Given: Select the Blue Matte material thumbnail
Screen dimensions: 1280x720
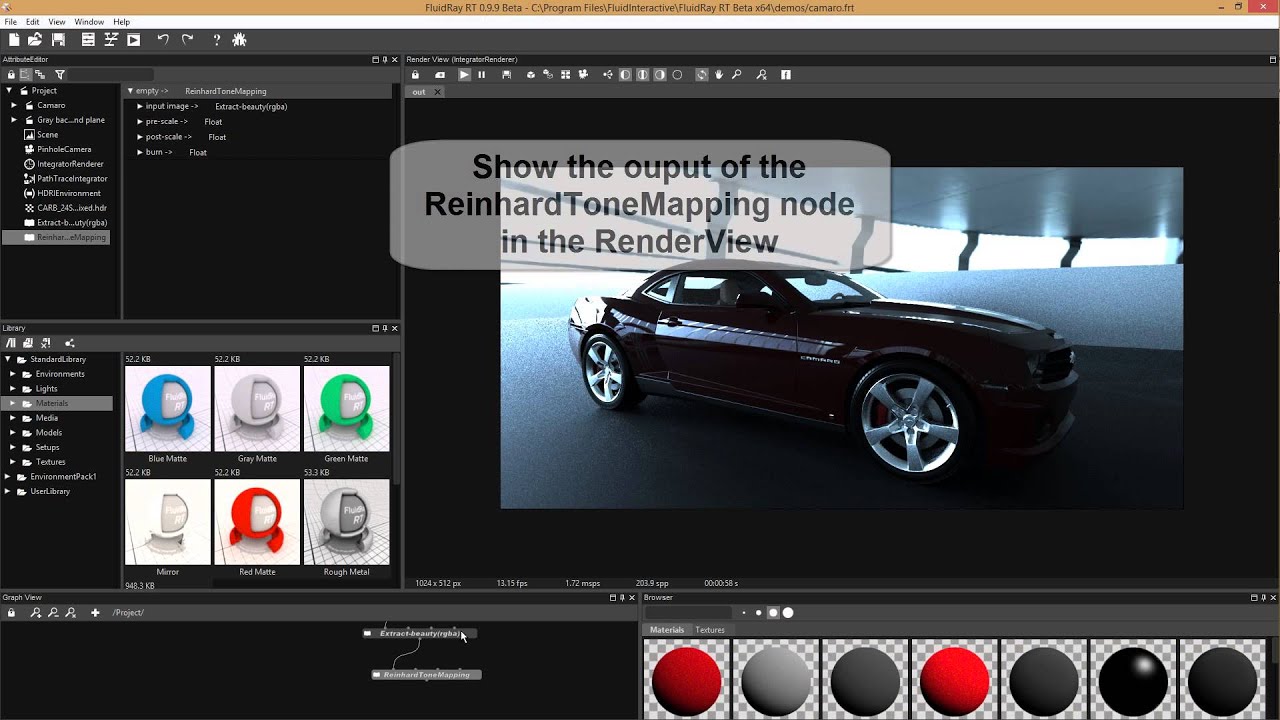Looking at the screenshot, I should tap(168, 408).
